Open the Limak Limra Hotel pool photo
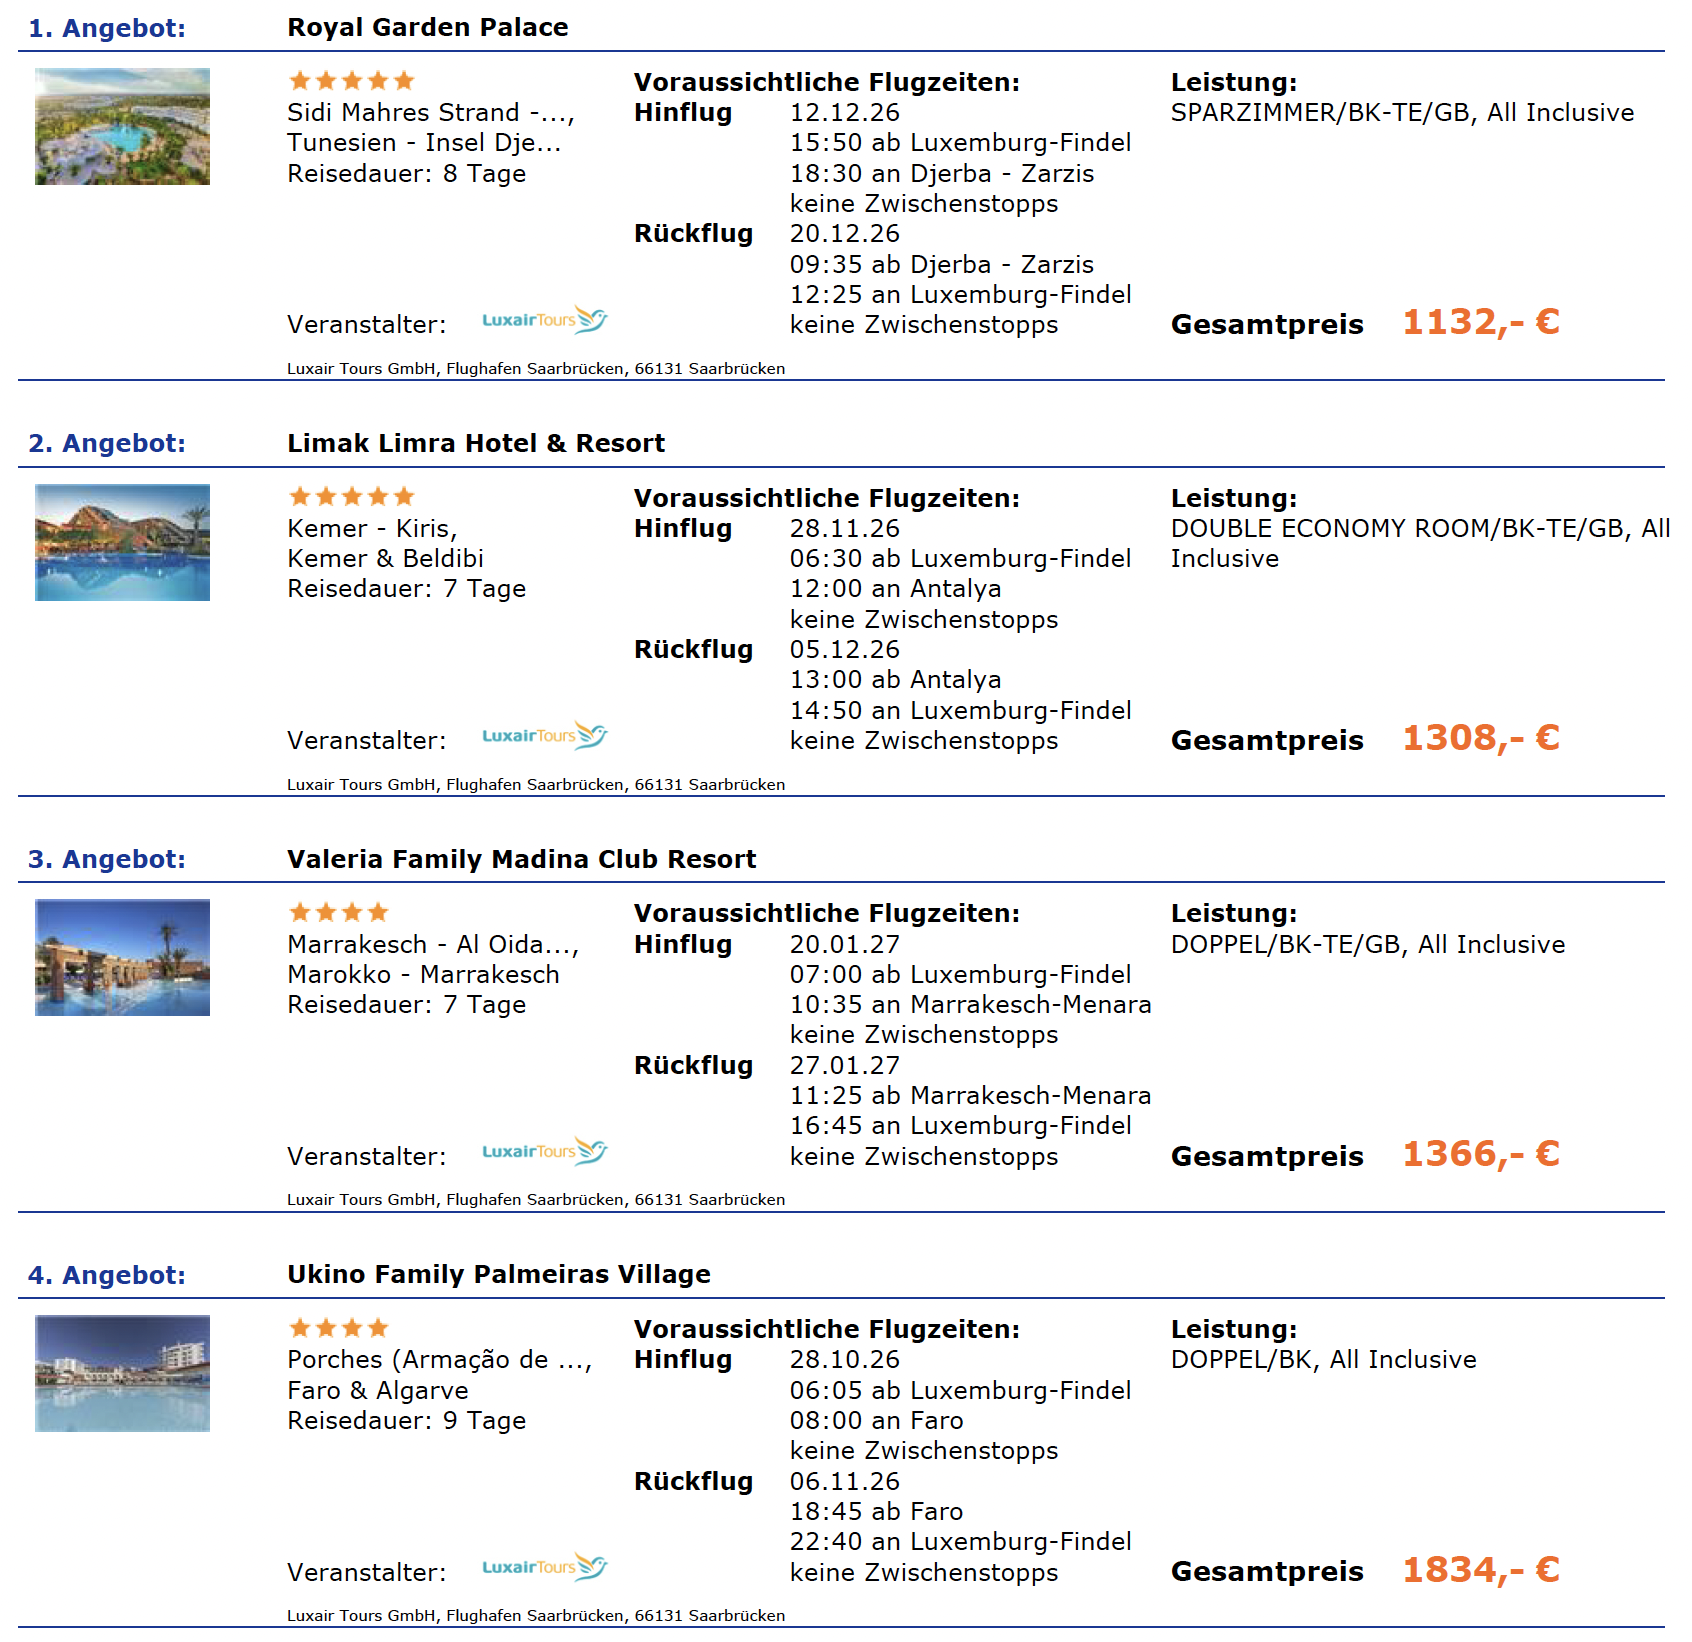Image resolution: width=1692 pixels, height=1642 pixels. coord(122,542)
